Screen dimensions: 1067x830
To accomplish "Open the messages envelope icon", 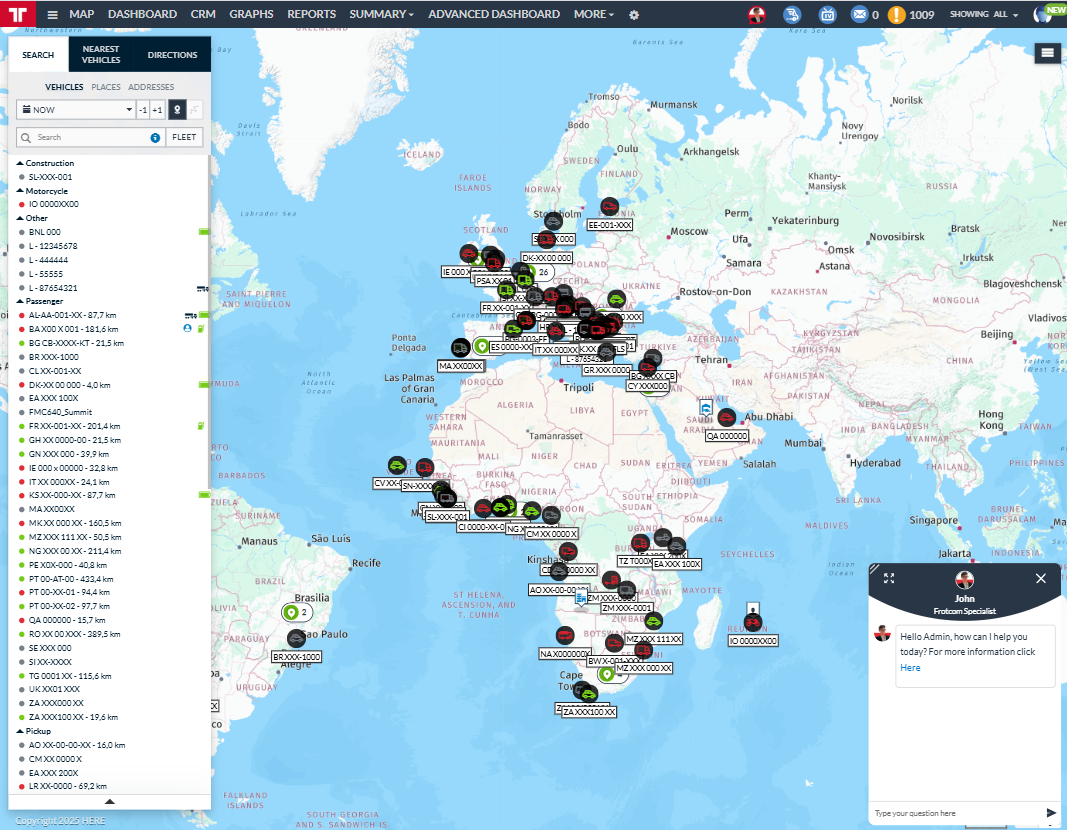I will click(x=858, y=15).
